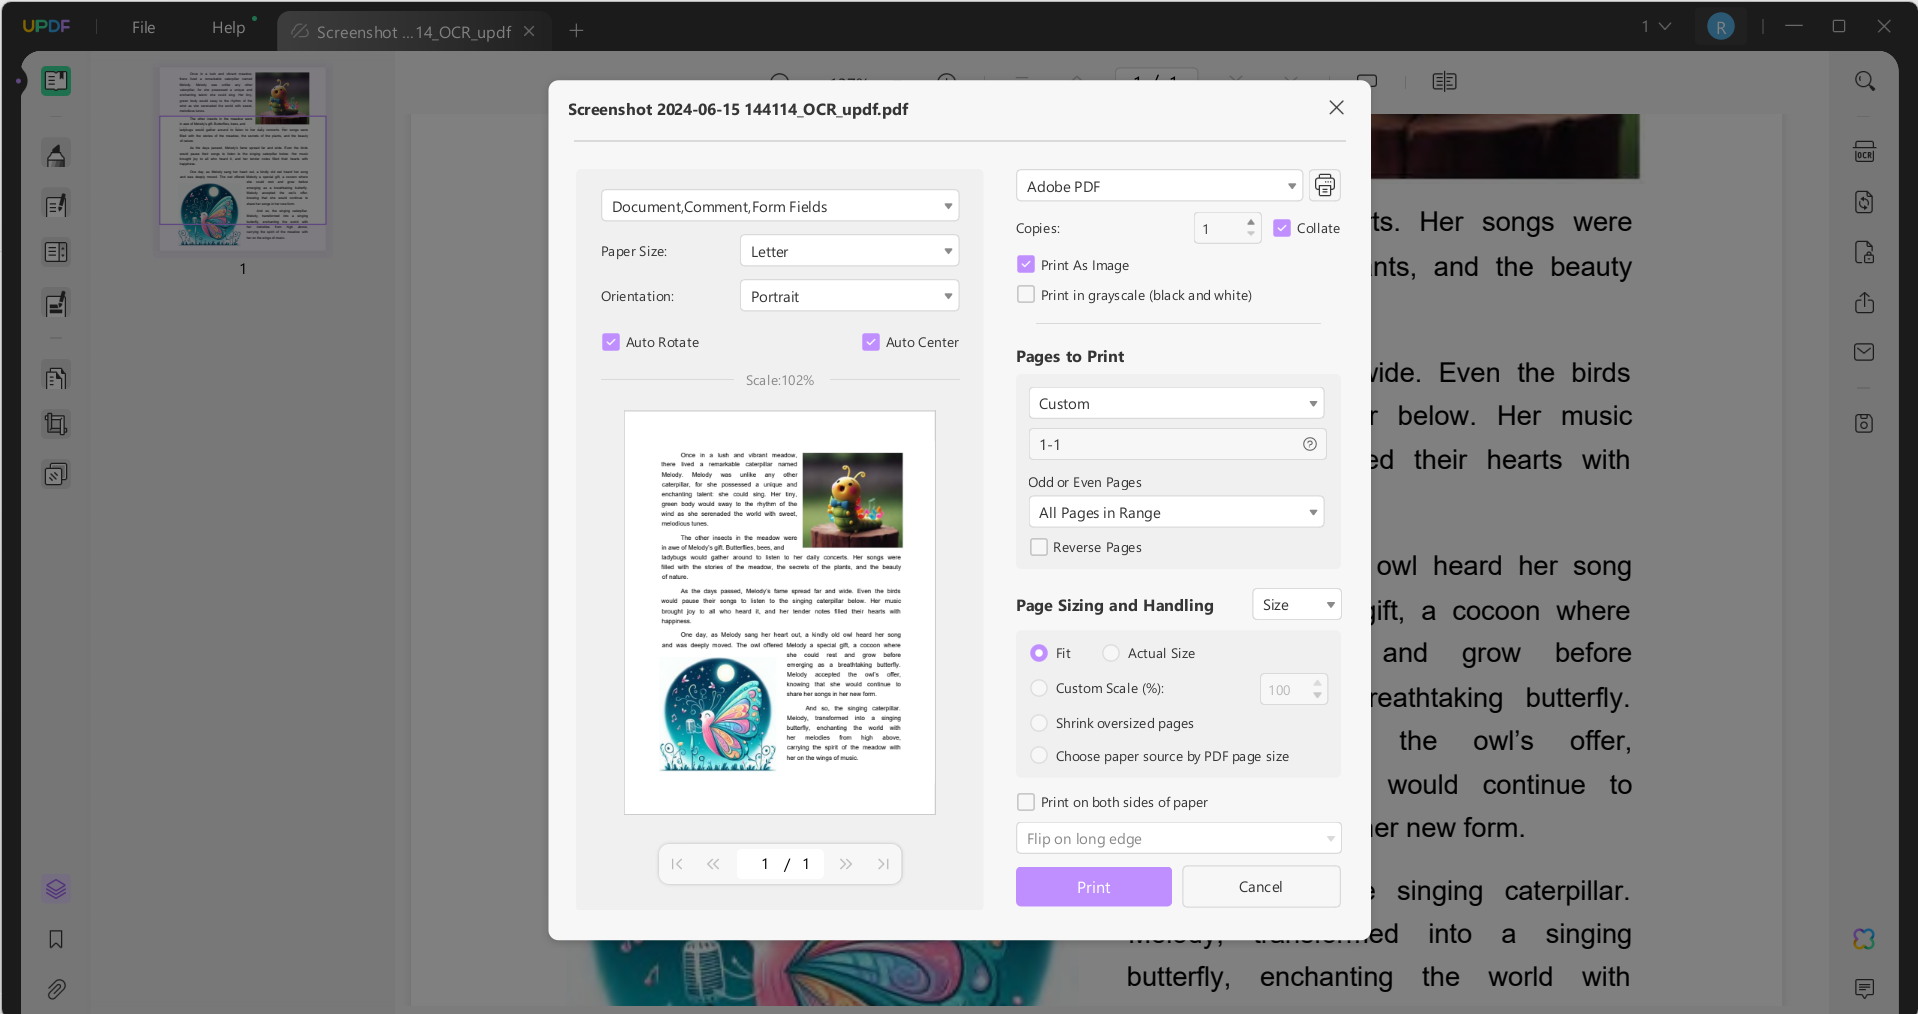Enable Print in grayscale option
The width and height of the screenshot is (1918, 1014).
tap(1026, 294)
